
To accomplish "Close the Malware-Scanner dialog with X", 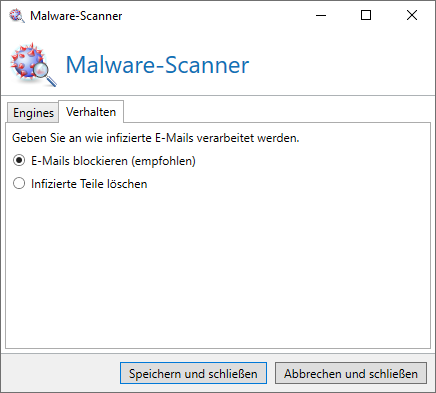I will tap(412, 15).
